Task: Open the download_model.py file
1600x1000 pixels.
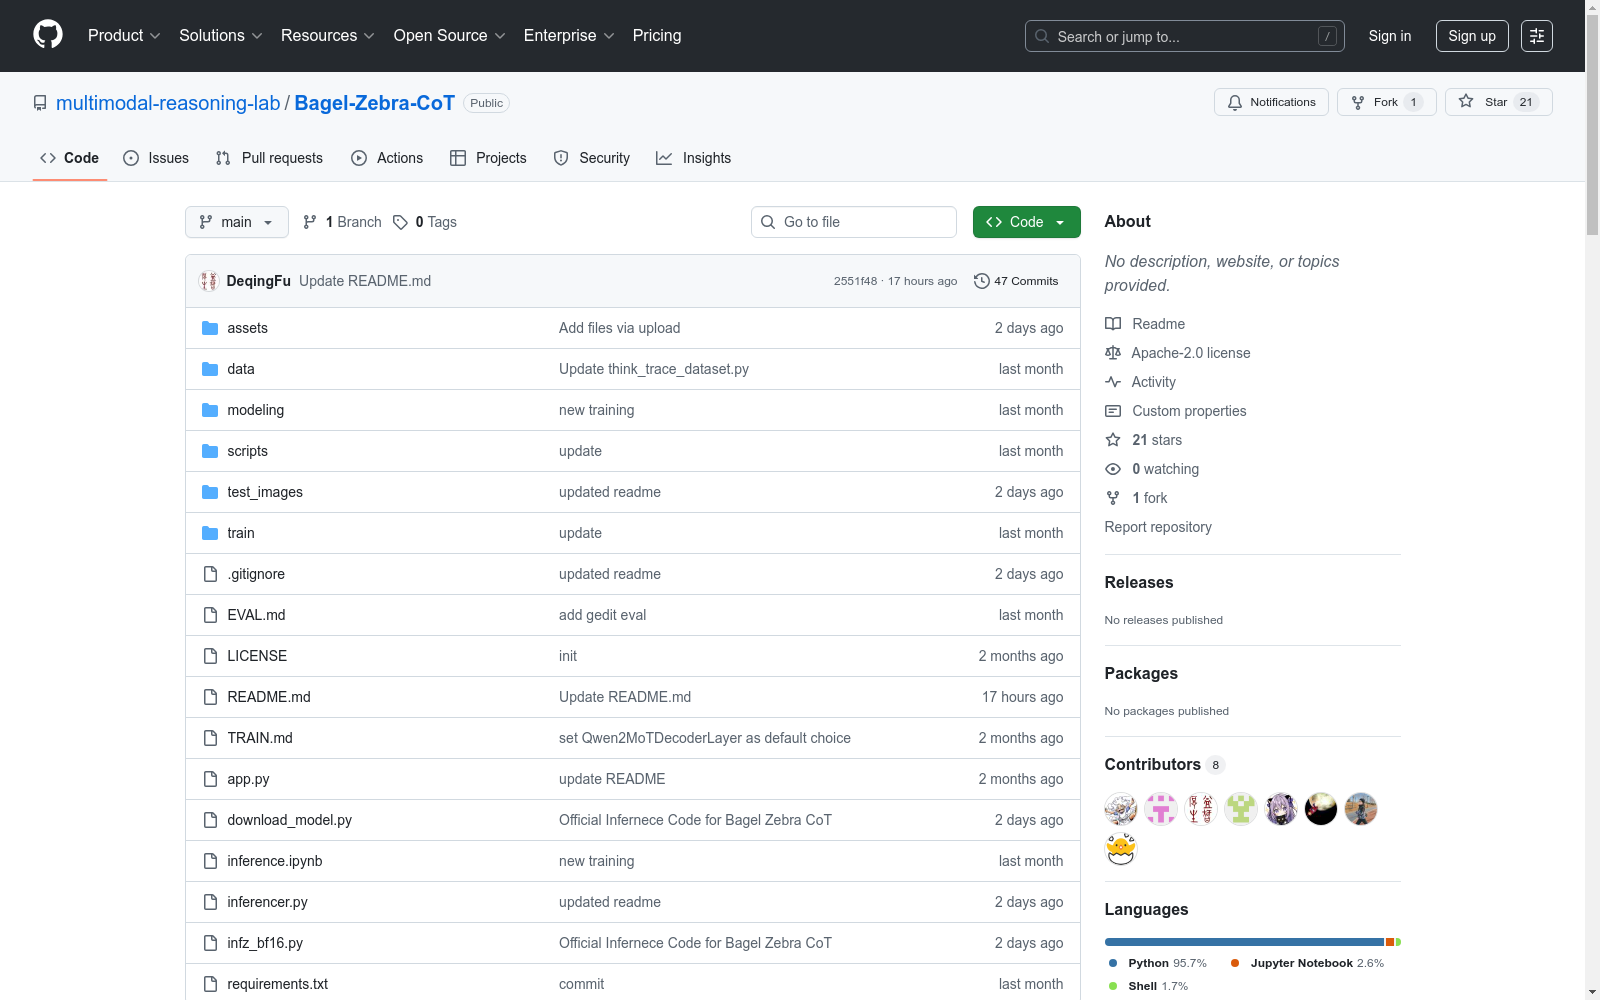Action: pyautogui.click(x=289, y=820)
